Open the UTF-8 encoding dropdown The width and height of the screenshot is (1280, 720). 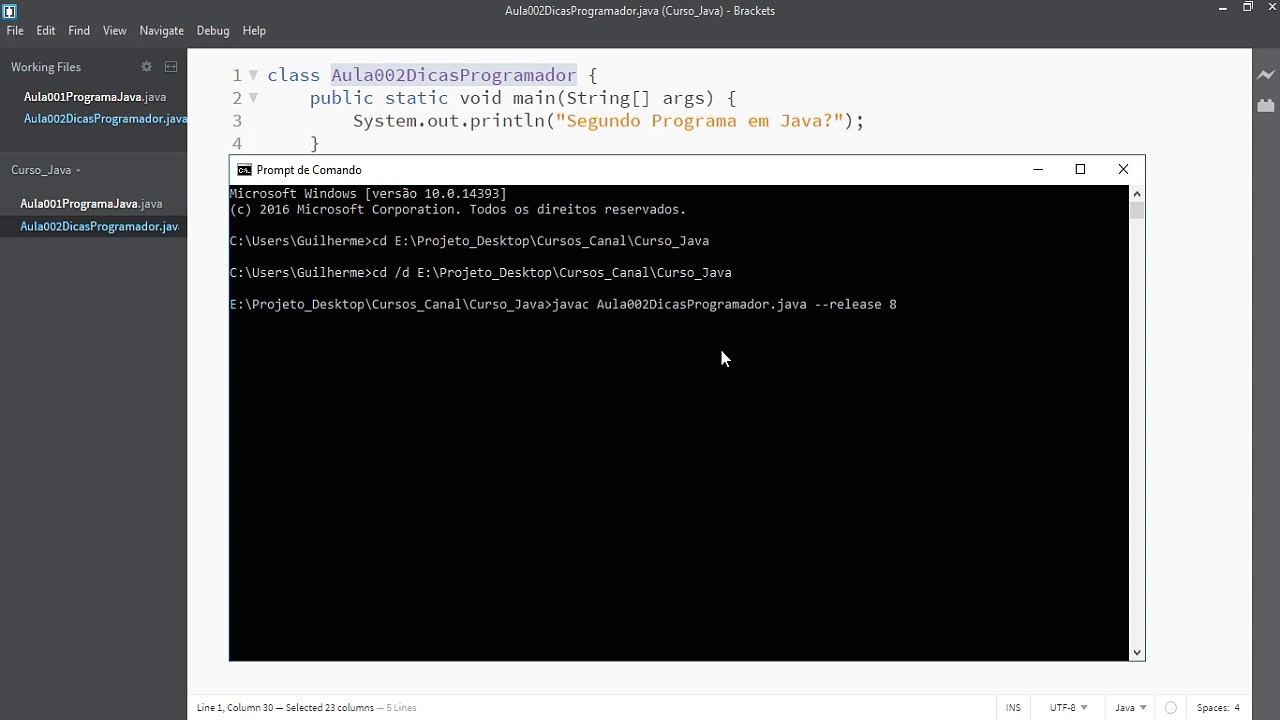pos(1068,708)
